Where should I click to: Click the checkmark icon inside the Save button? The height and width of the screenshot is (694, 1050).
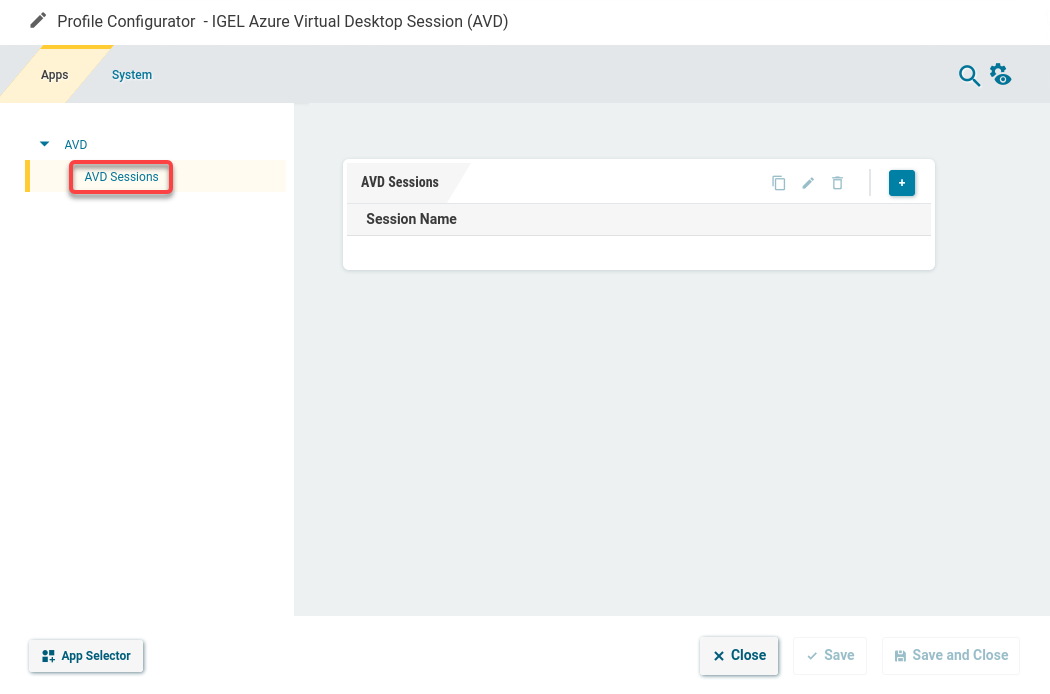pyautogui.click(x=813, y=655)
